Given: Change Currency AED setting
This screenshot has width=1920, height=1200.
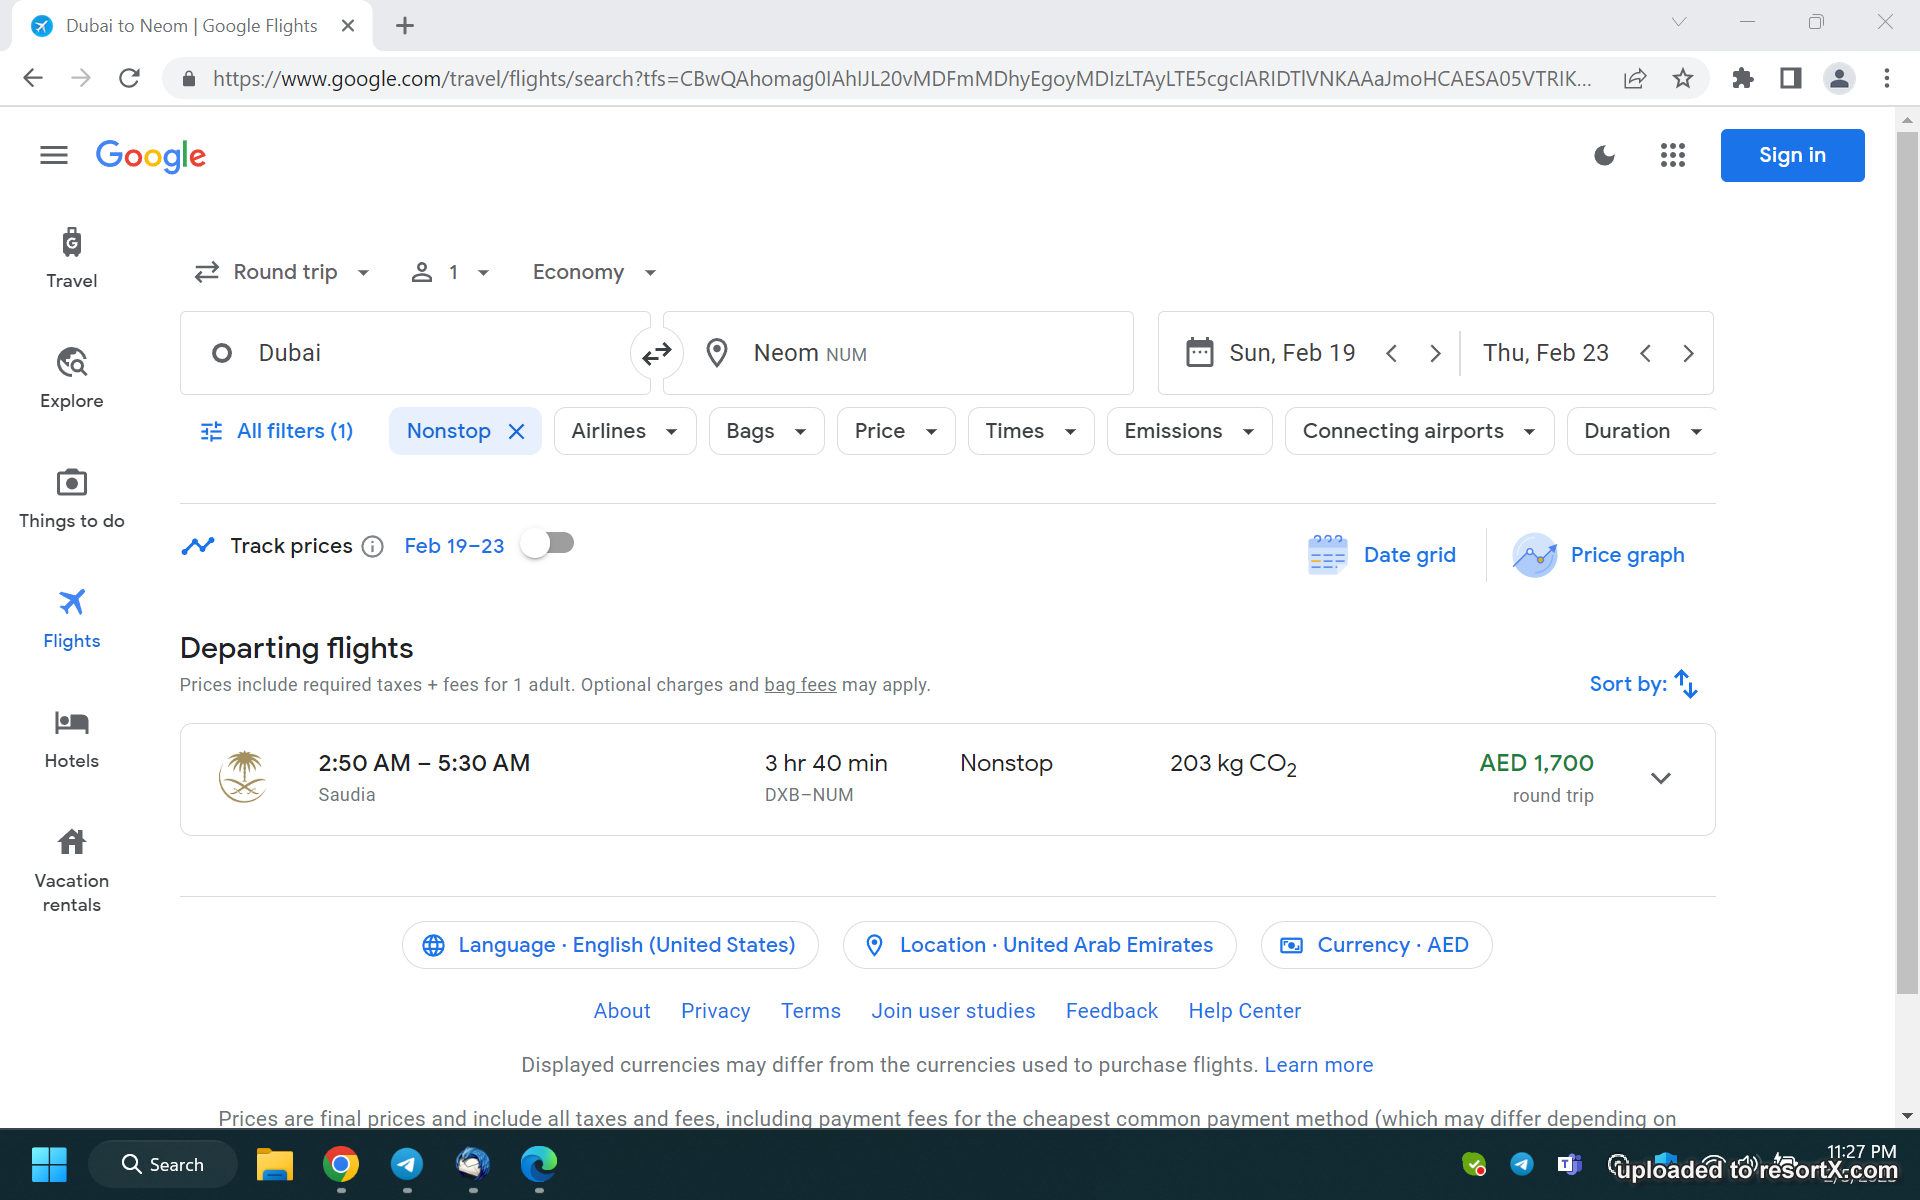Looking at the screenshot, I should click(1376, 945).
